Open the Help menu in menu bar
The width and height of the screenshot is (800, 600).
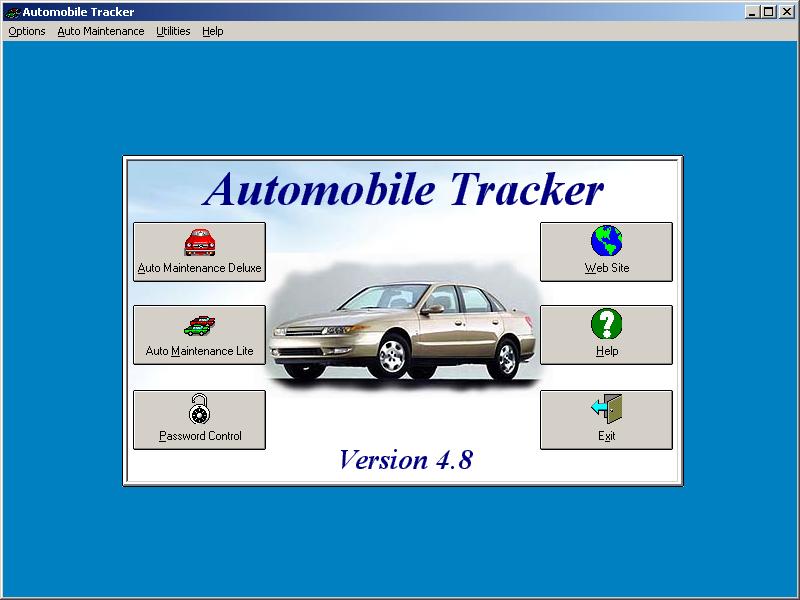tap(212, 31)
